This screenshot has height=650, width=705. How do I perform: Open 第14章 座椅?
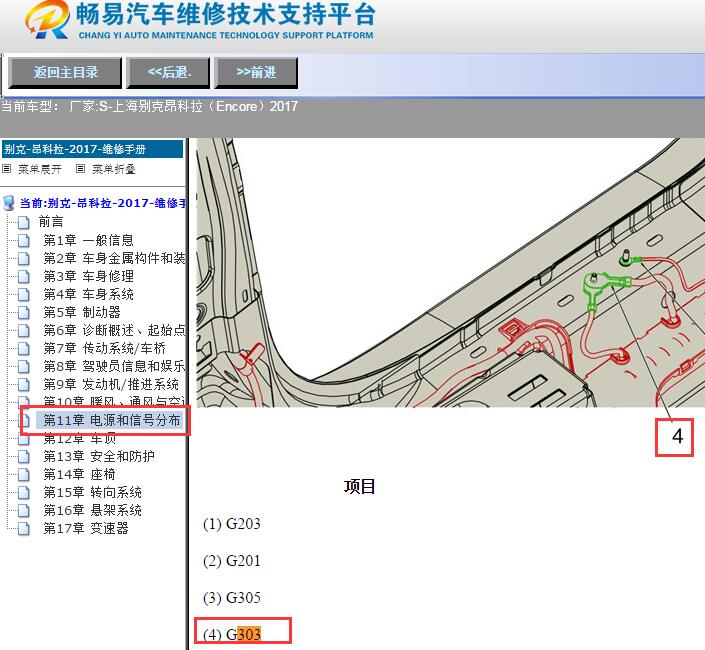[x=79, y=474]
